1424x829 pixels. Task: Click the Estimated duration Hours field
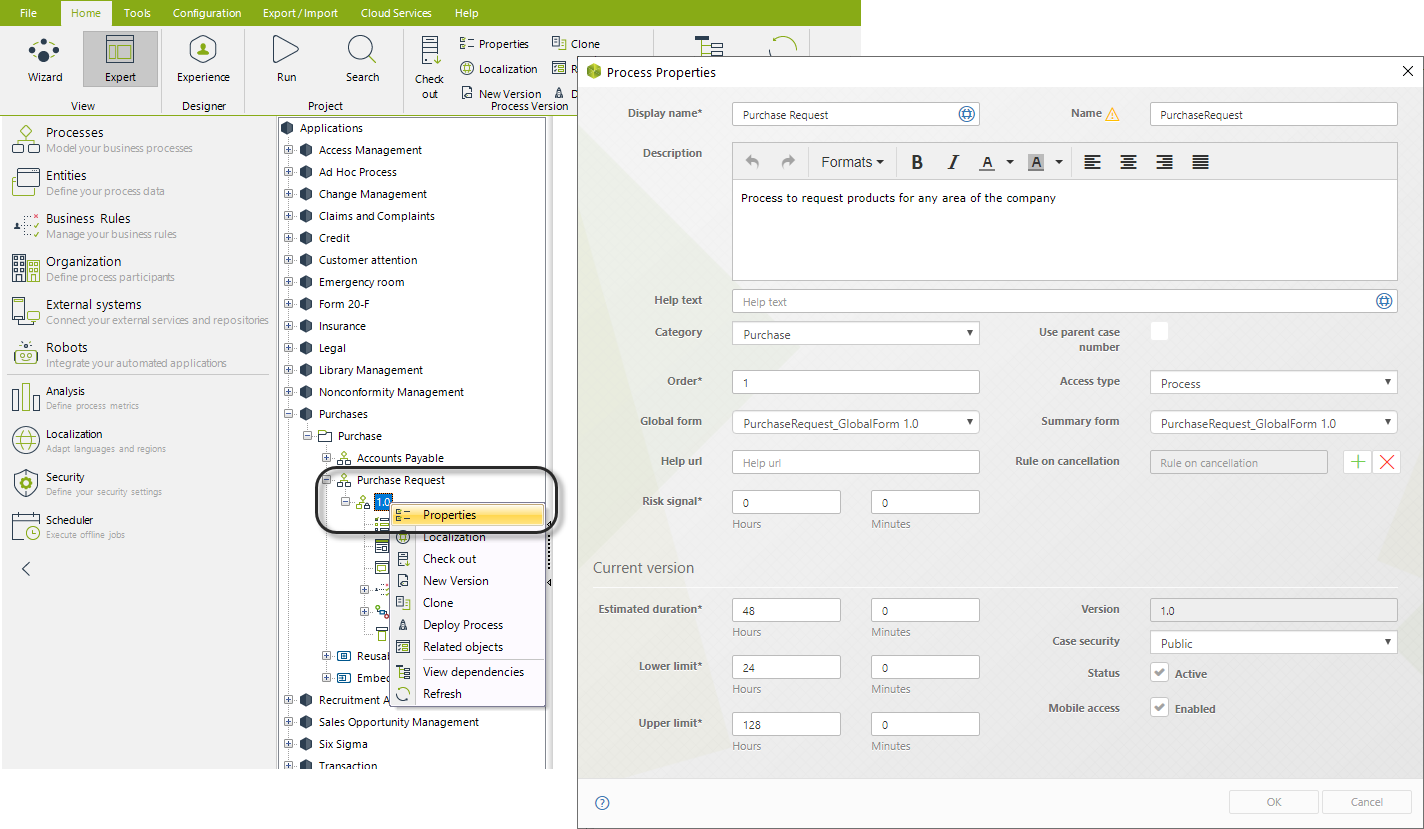tap(786, 610)
